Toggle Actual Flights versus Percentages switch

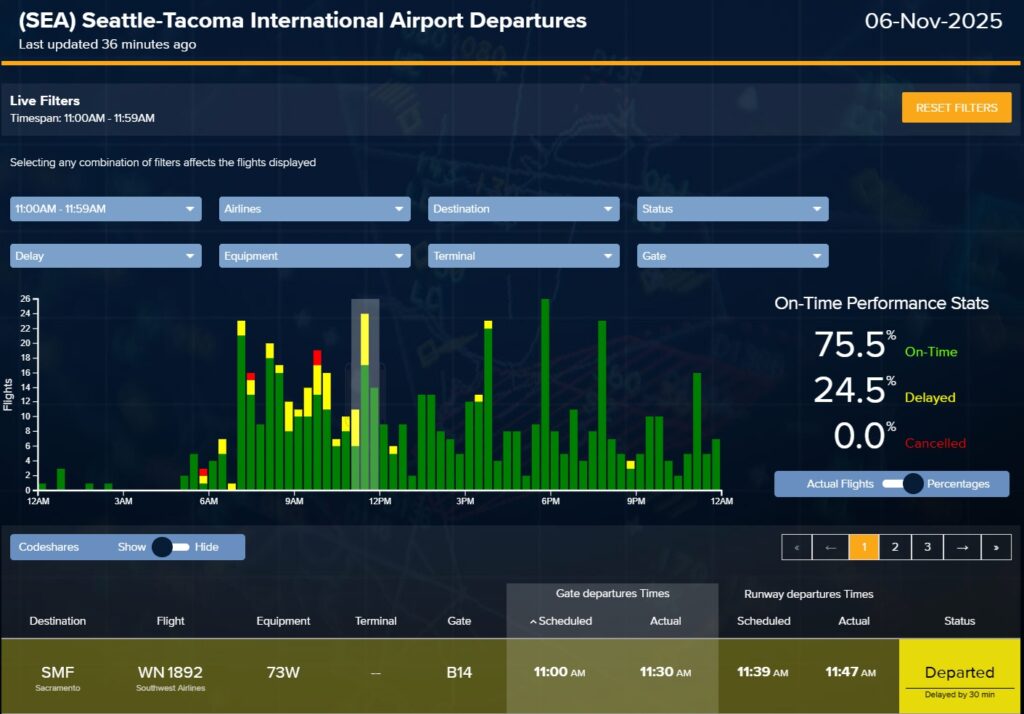(911, 484)
